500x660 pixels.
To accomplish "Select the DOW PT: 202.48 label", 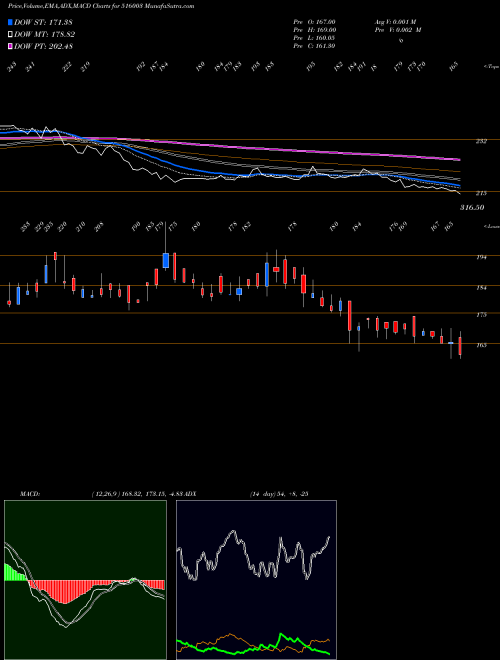I will 43,46.
